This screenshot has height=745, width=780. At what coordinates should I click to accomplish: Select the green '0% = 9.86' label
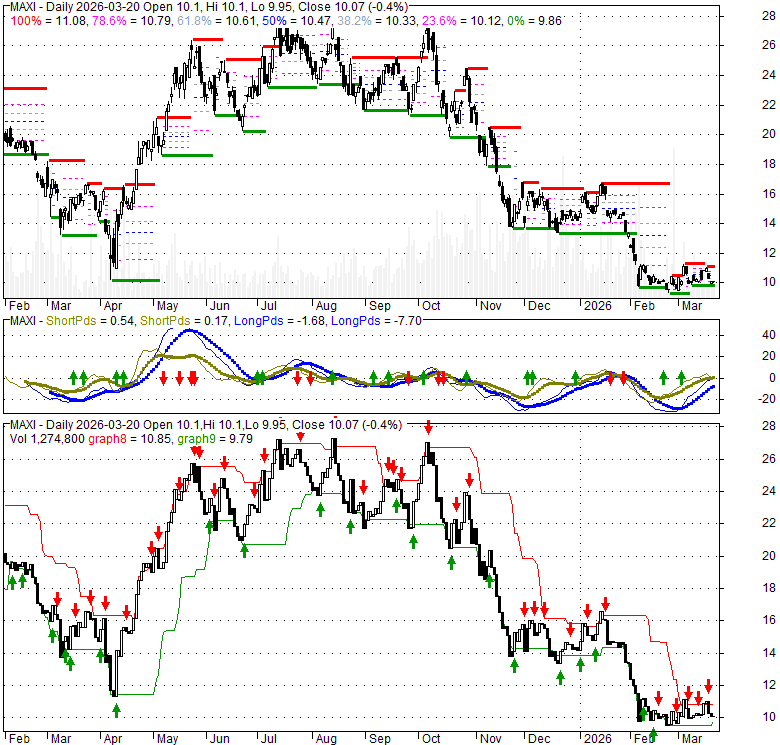coord(534,21)
